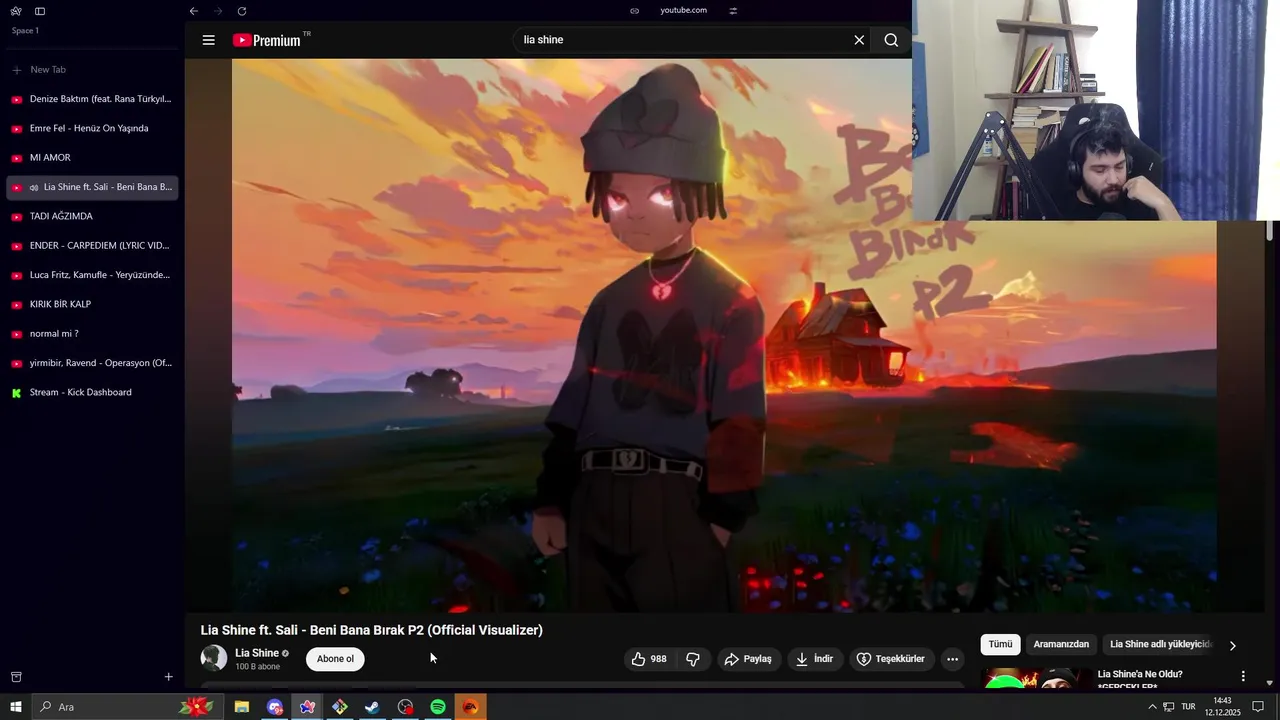The image size is (1280, 720).
Task: Click the youtube.com address text
Action: [683, 10]
